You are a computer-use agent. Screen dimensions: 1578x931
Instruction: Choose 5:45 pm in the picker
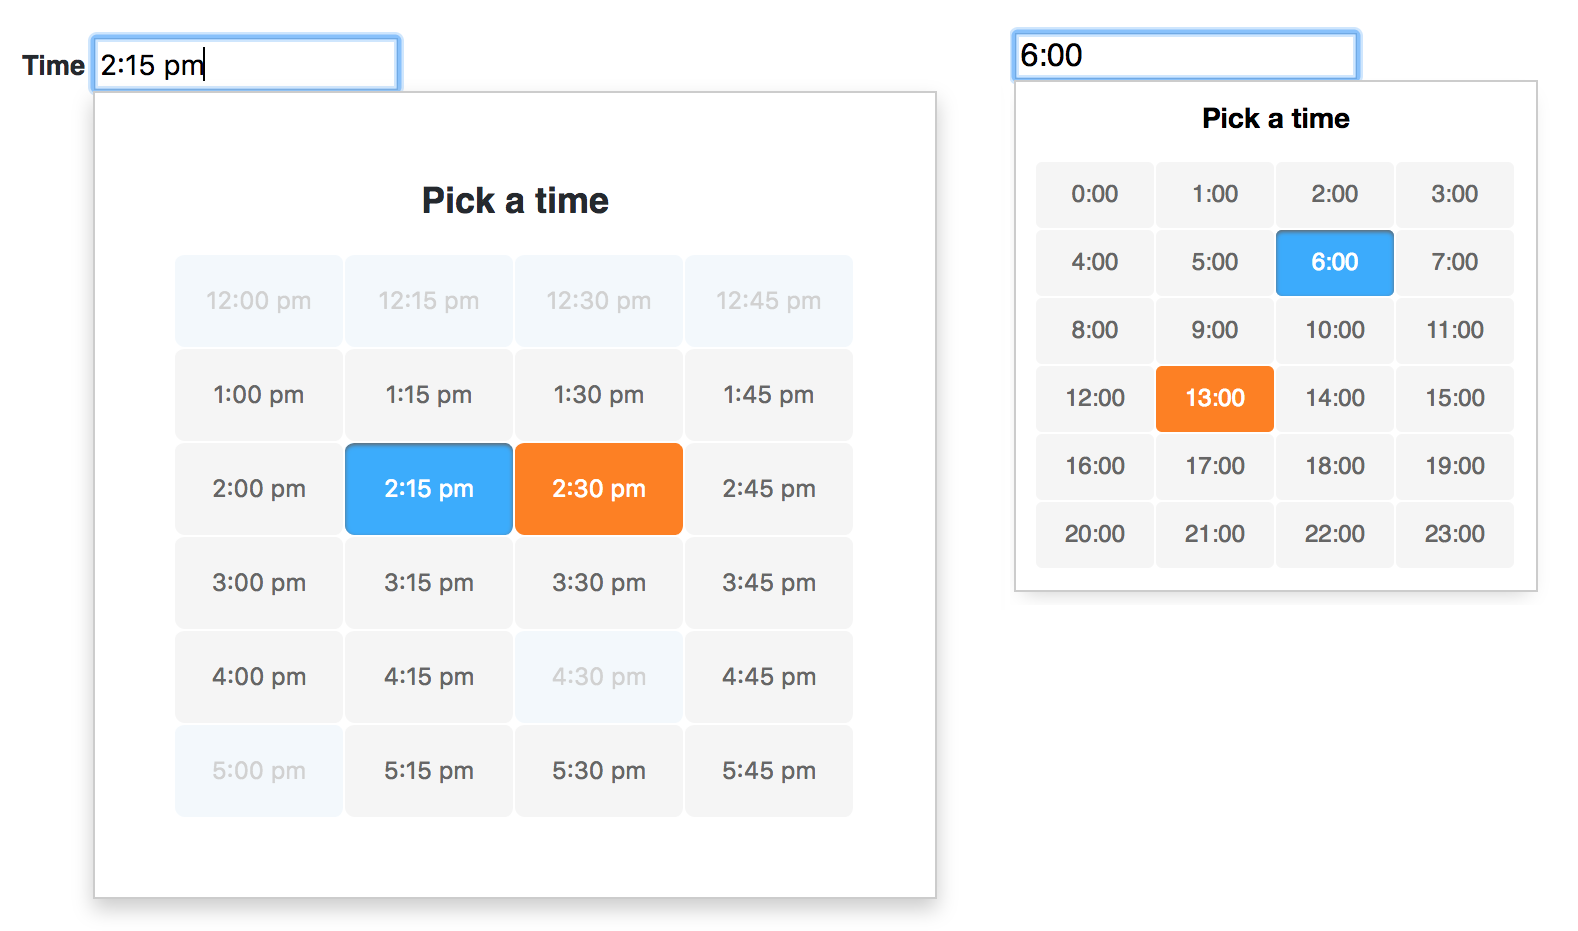[769, 771]
